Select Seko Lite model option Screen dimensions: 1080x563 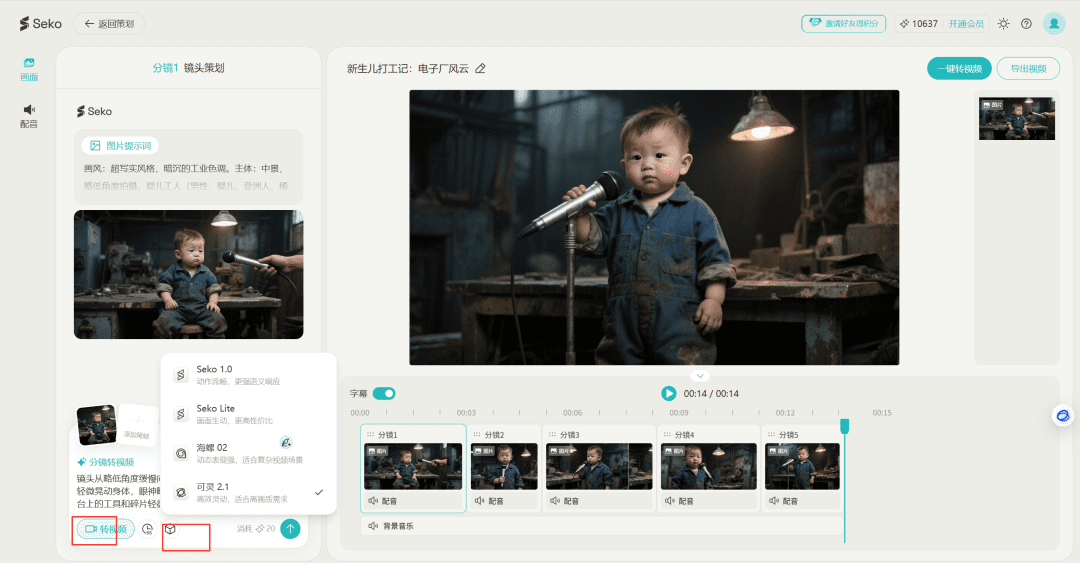pos(249,413)
